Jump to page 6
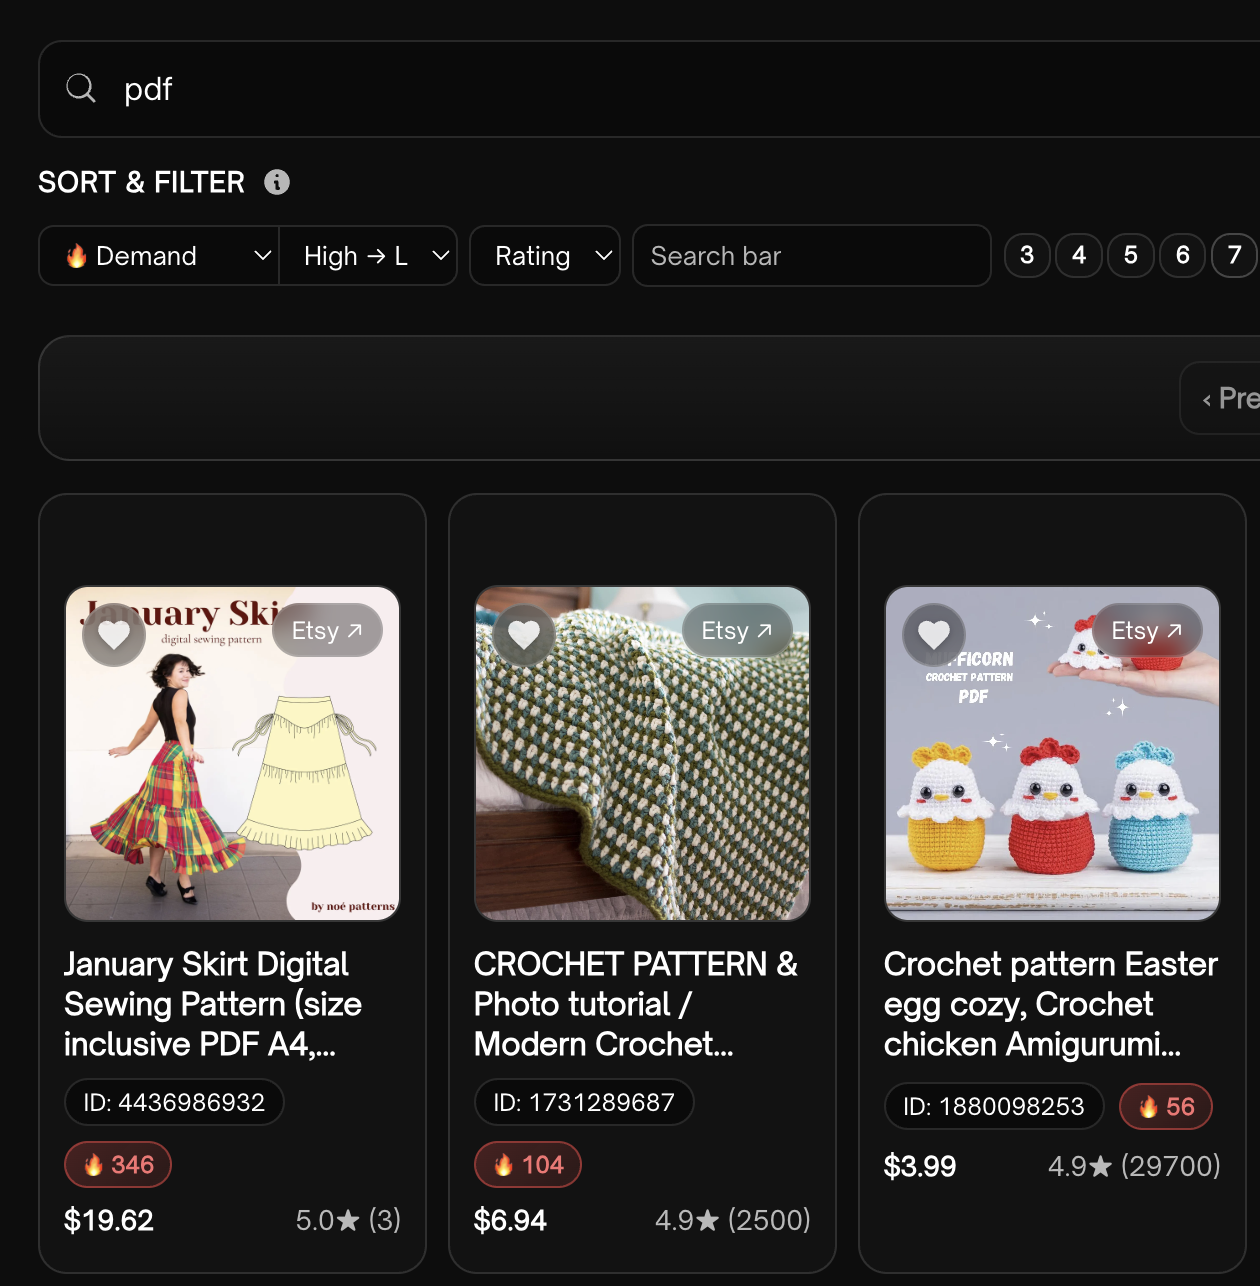Viewport: 1260px width, 1286px height. point(1183,256)
